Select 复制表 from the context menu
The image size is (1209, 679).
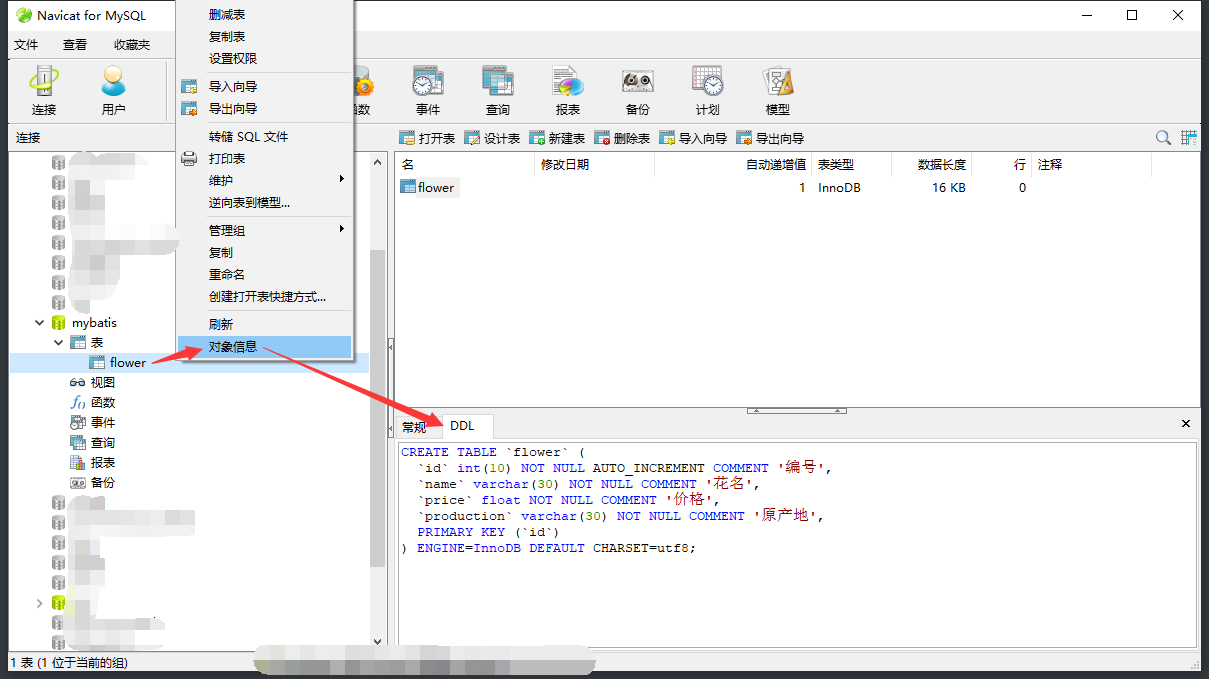click(227, 36)
